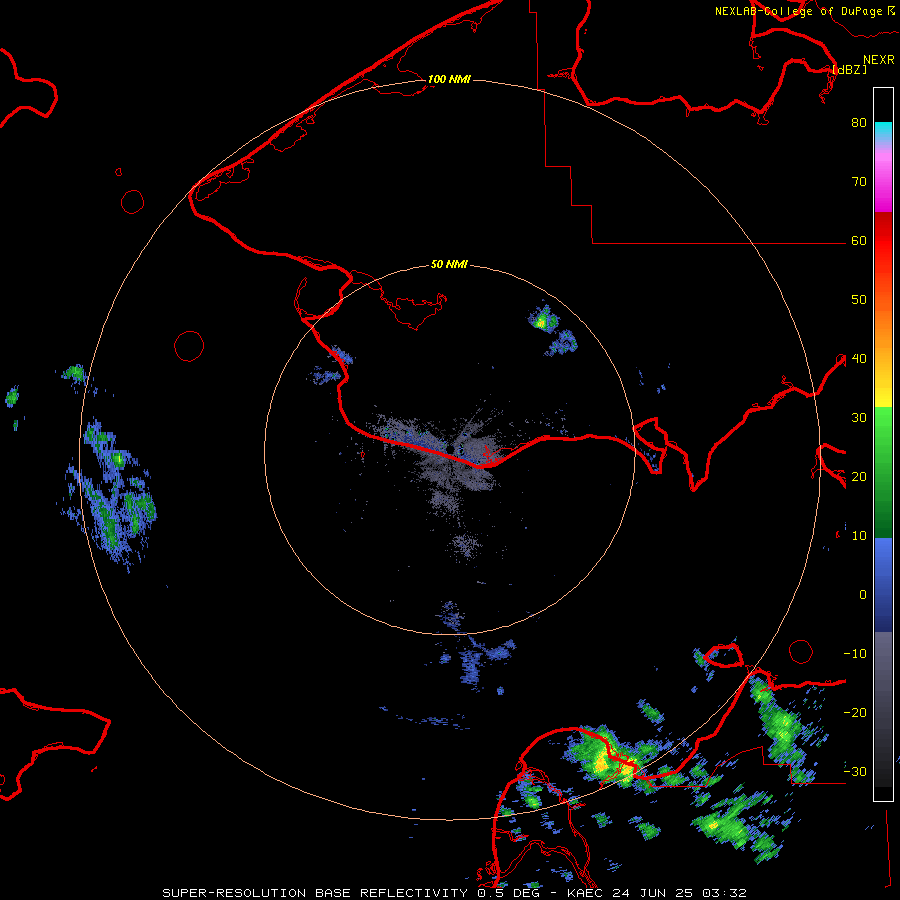Click the 40 value on dBZ scale
Screen dimensions: 900x900
pyautogui.click(x=859, y=358)
